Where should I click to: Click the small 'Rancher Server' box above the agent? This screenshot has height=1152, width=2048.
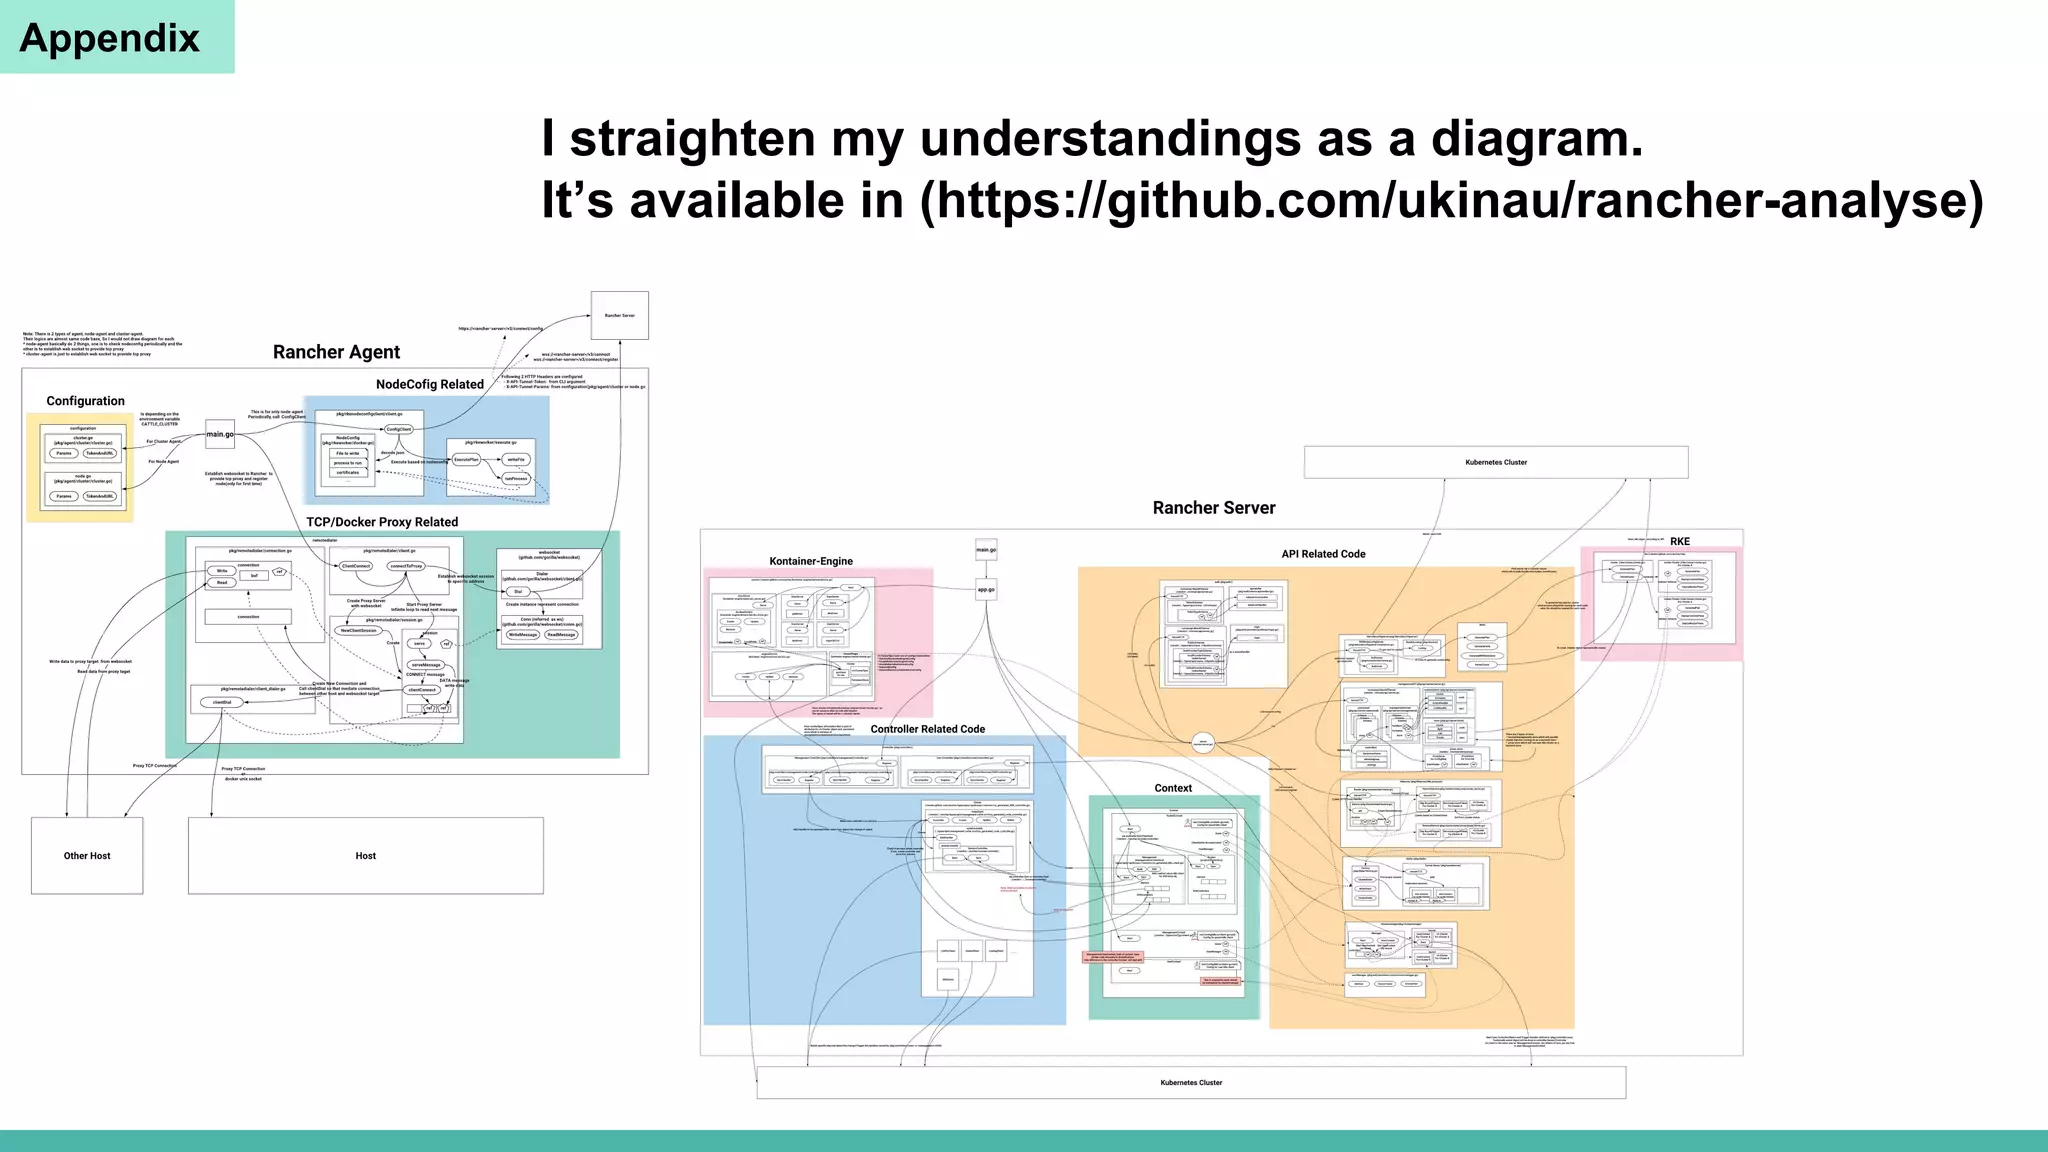click(620, 316)
